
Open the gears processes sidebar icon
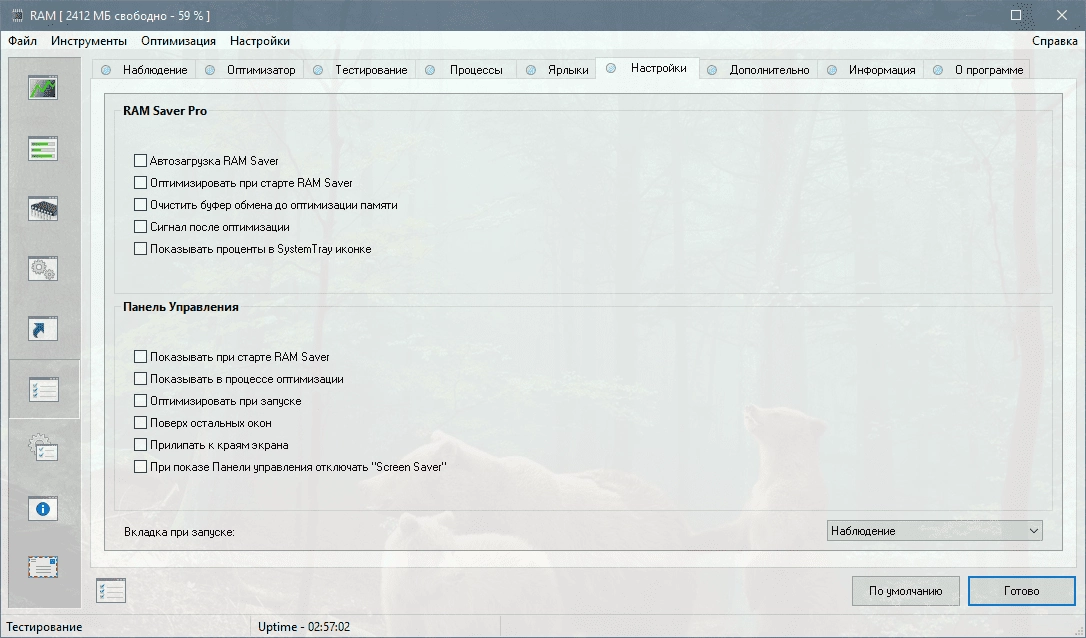(43, 269)
